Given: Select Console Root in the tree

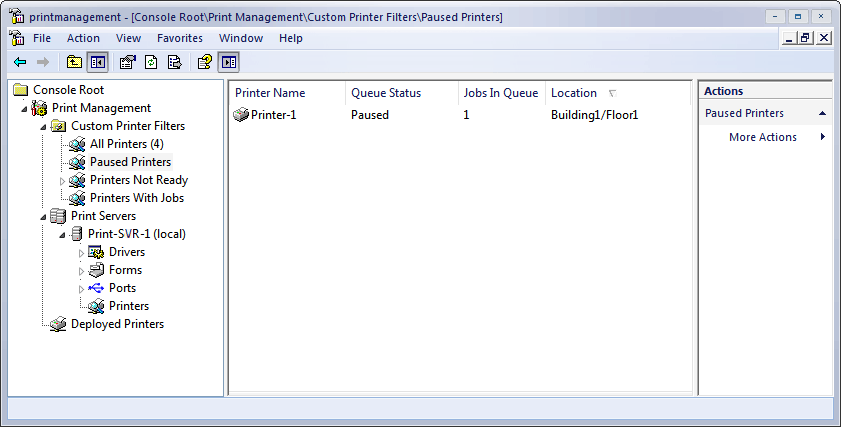Looking at the screenshot, I should 69,90.
